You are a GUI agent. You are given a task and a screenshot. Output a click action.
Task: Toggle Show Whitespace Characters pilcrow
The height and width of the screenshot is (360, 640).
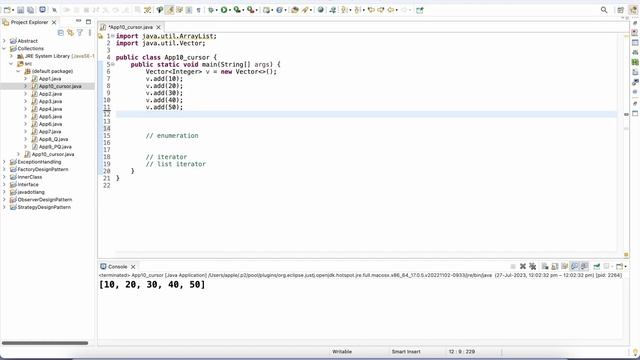[198, 10]
